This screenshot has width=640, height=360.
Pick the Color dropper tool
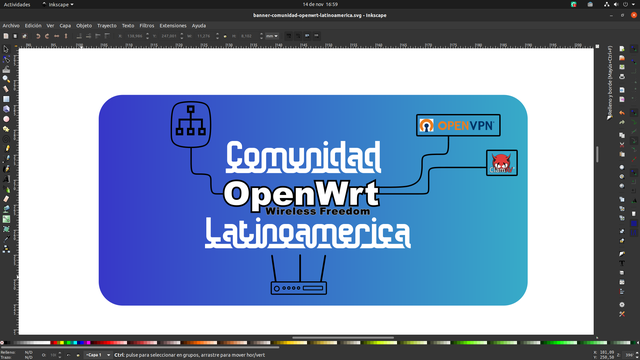(6, 239)
